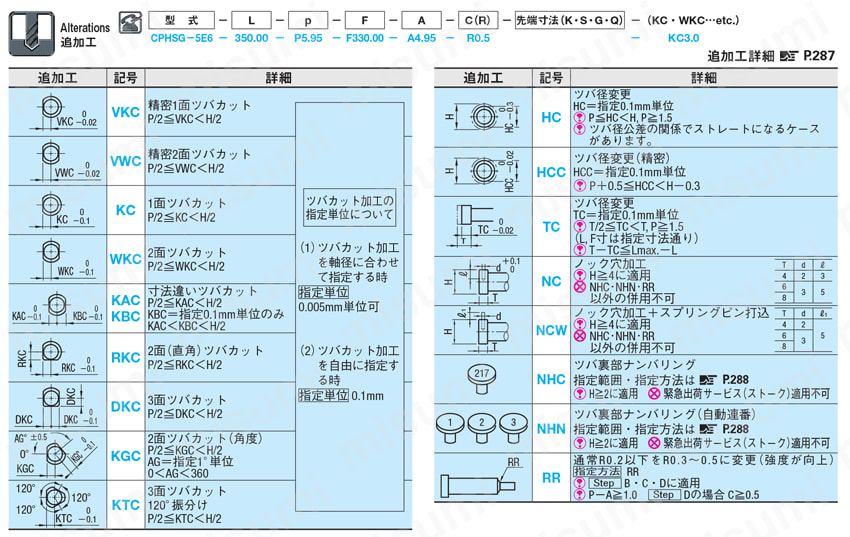This screenshot has height=537, width=850.
Task: Click the DKC code label
Action: (x=126, y=406)
